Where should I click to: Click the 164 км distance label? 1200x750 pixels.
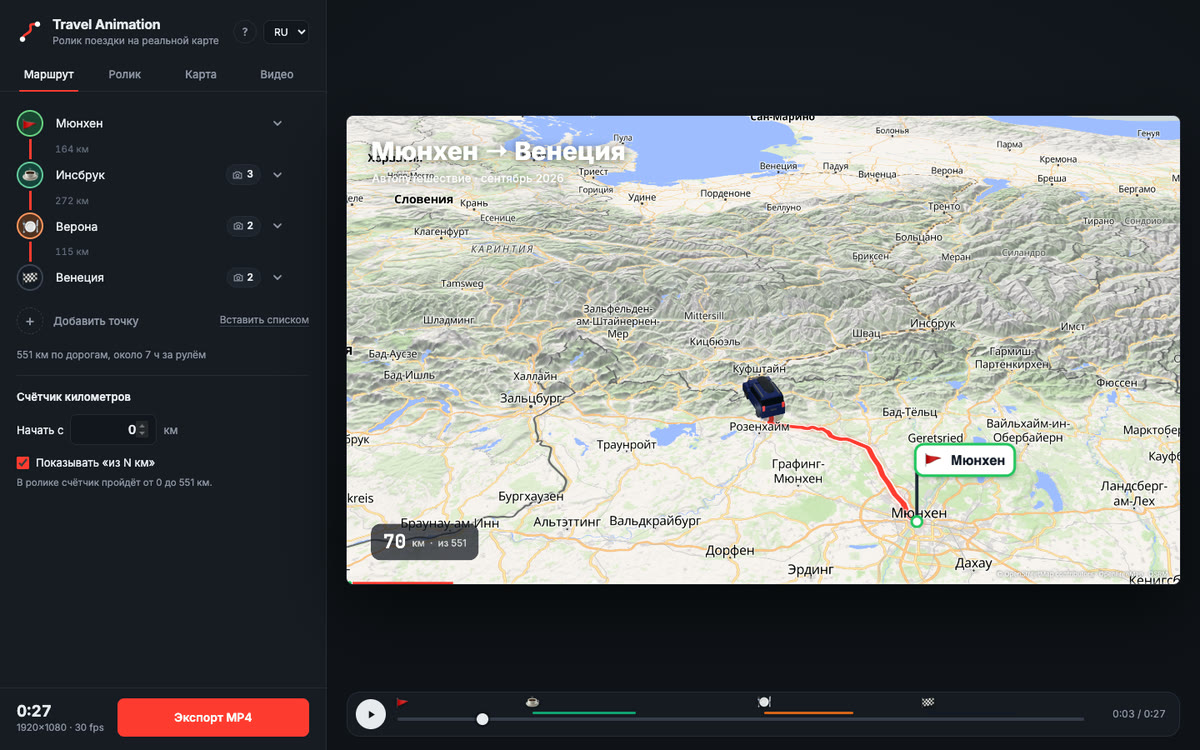pyautogui.click(x=72, y=149)
